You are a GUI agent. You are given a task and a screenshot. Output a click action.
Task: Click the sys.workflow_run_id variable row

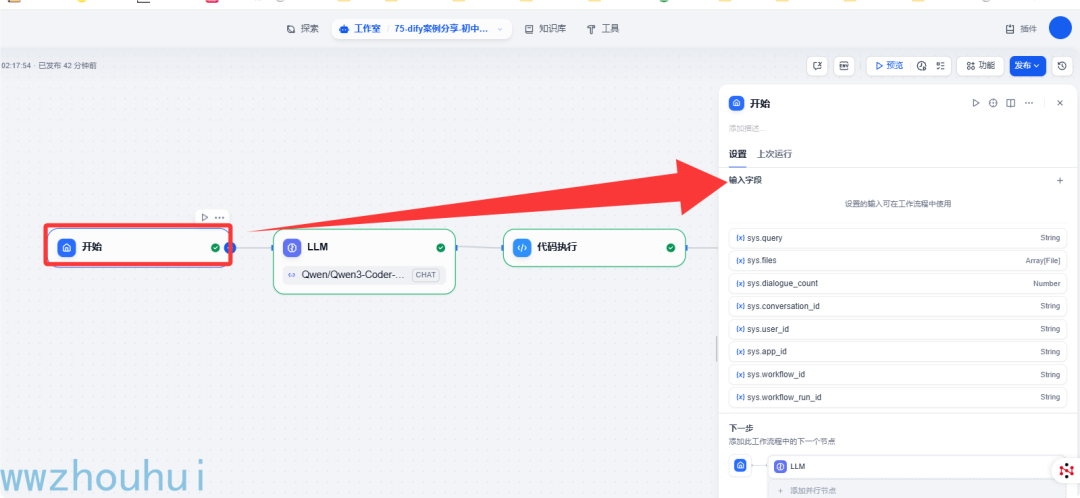coord(897,397)
